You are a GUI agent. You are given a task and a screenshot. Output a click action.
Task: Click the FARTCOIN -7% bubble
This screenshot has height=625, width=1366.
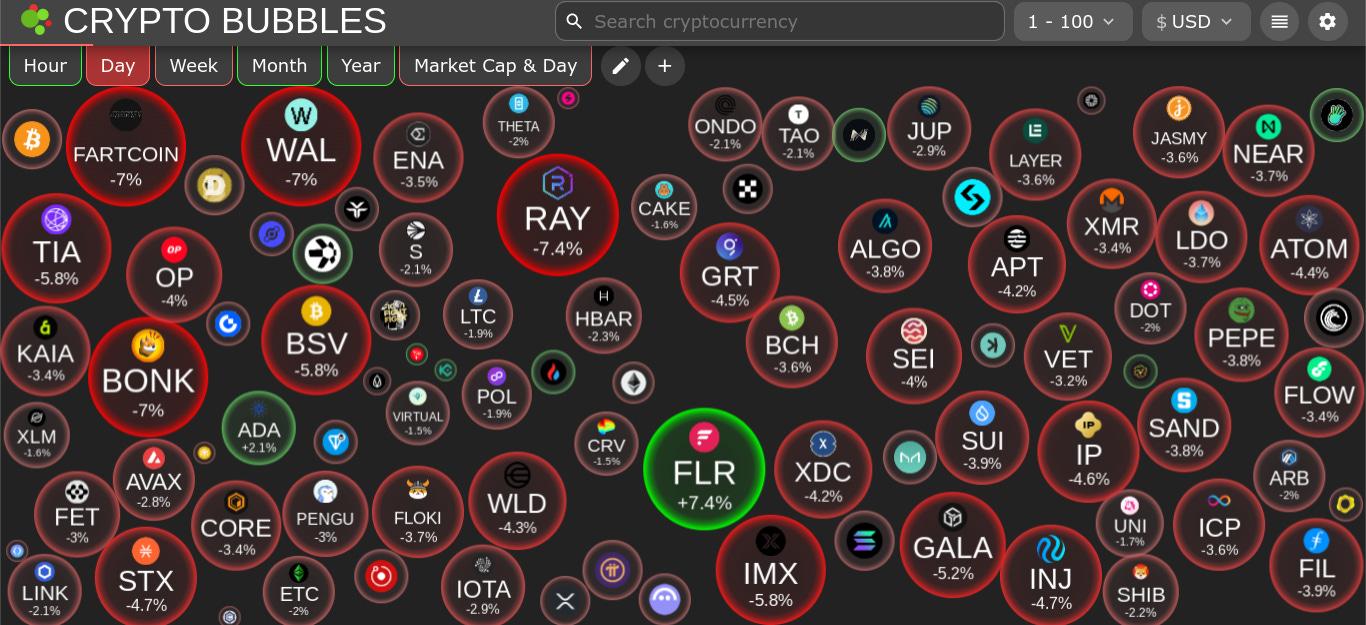pos(126,146)
